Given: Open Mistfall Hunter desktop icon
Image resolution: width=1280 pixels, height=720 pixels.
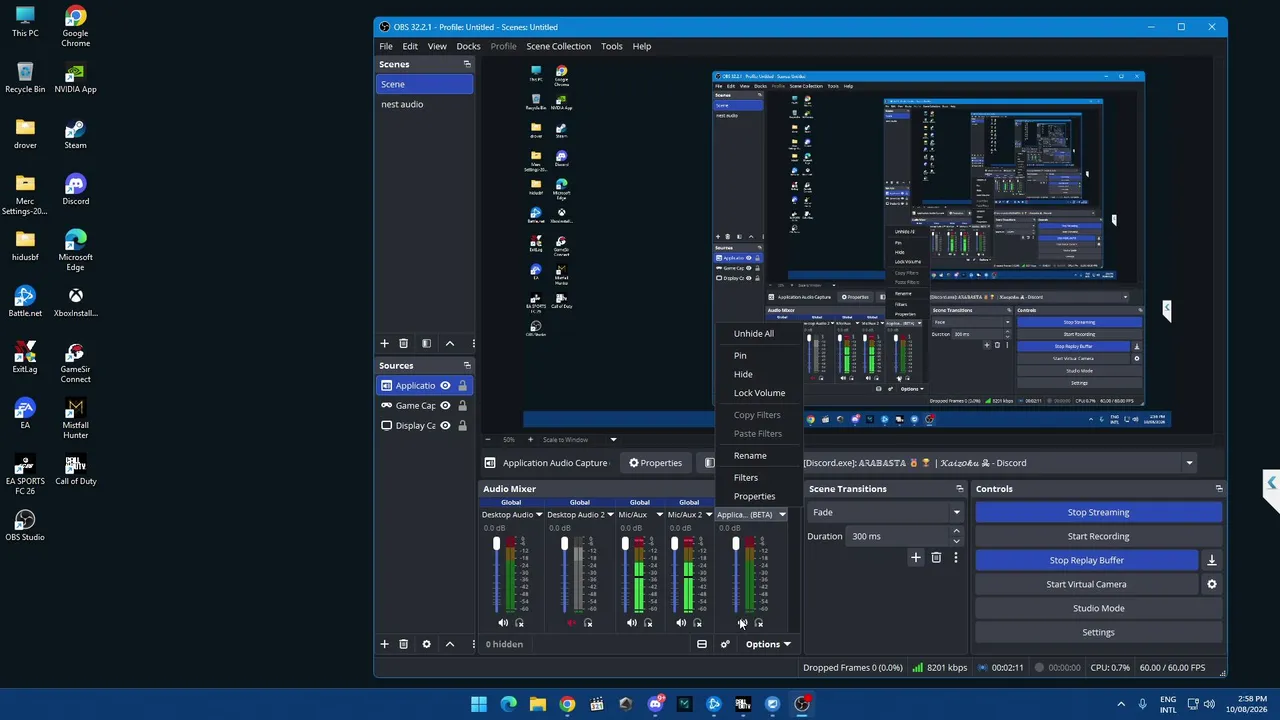Looking at the screenshot, I should click(x=75, y=419).
